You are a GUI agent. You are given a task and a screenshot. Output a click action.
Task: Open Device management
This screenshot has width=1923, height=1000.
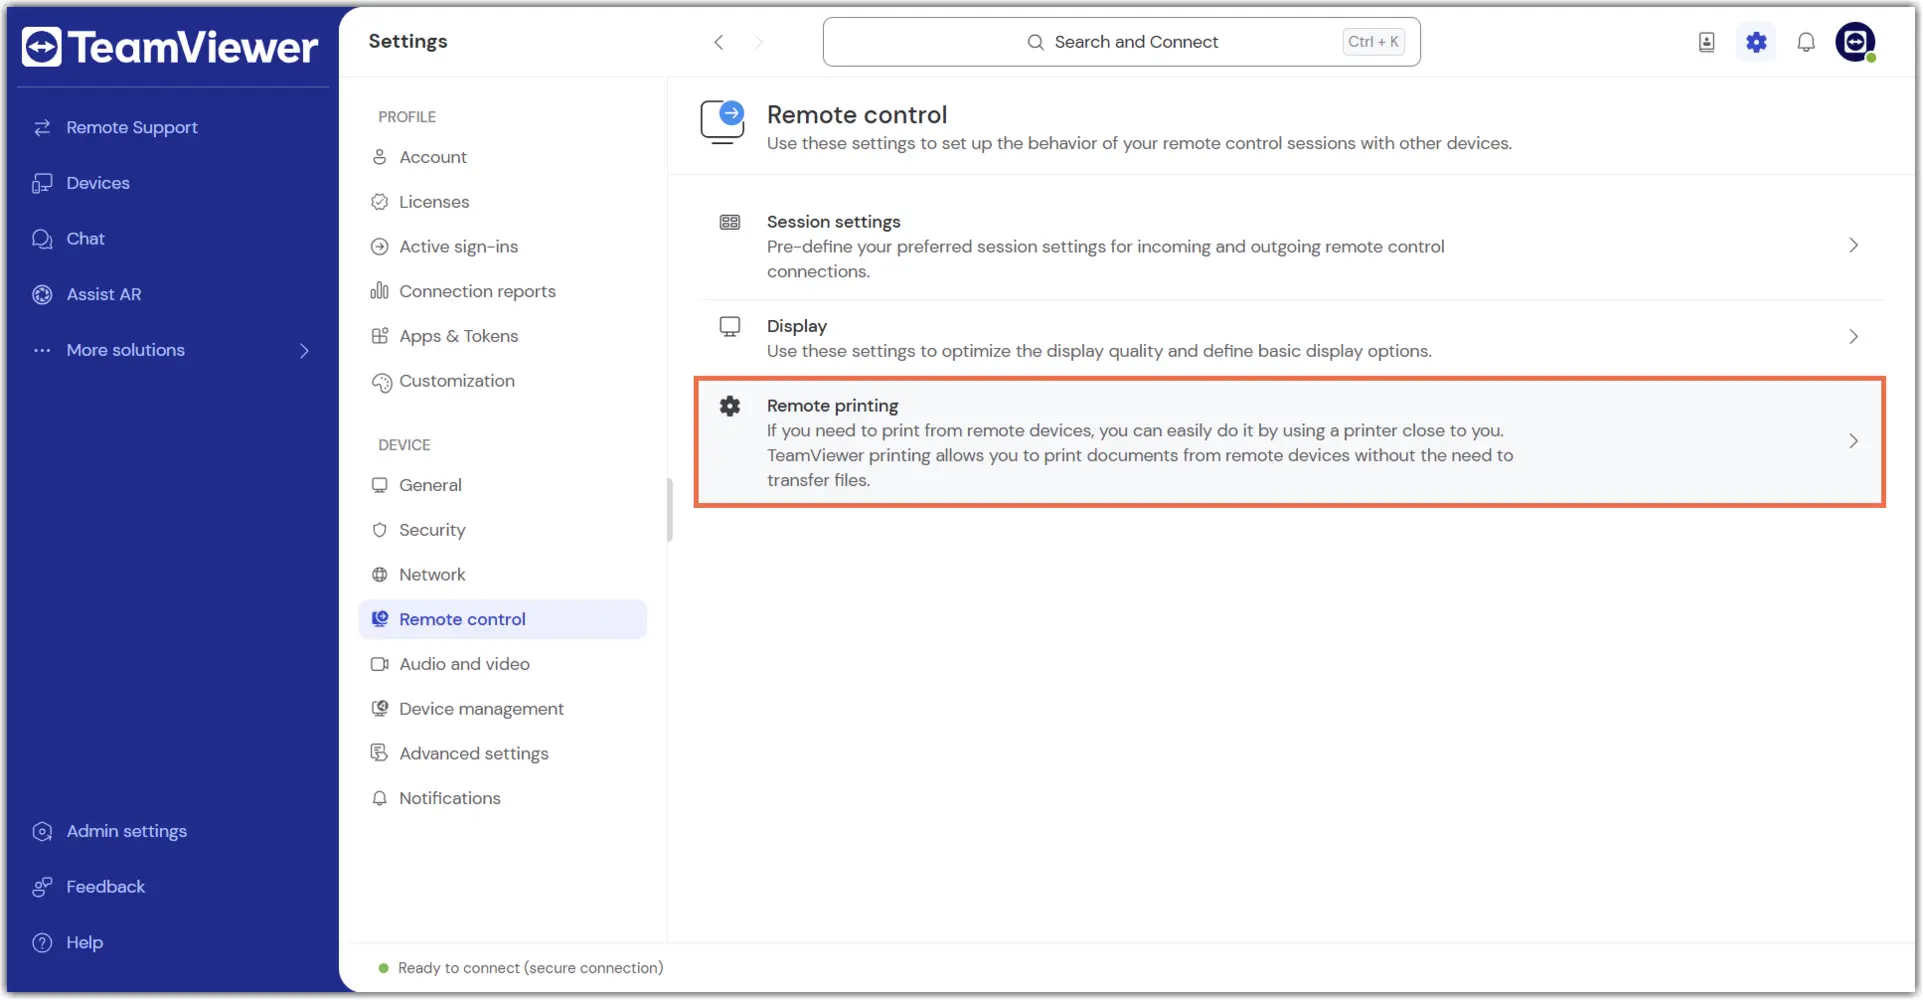coord(481,709)
